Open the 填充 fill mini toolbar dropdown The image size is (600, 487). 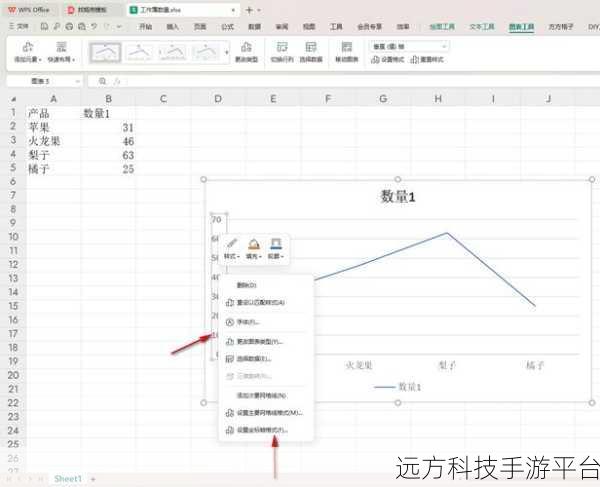click(x=253, y=249)
